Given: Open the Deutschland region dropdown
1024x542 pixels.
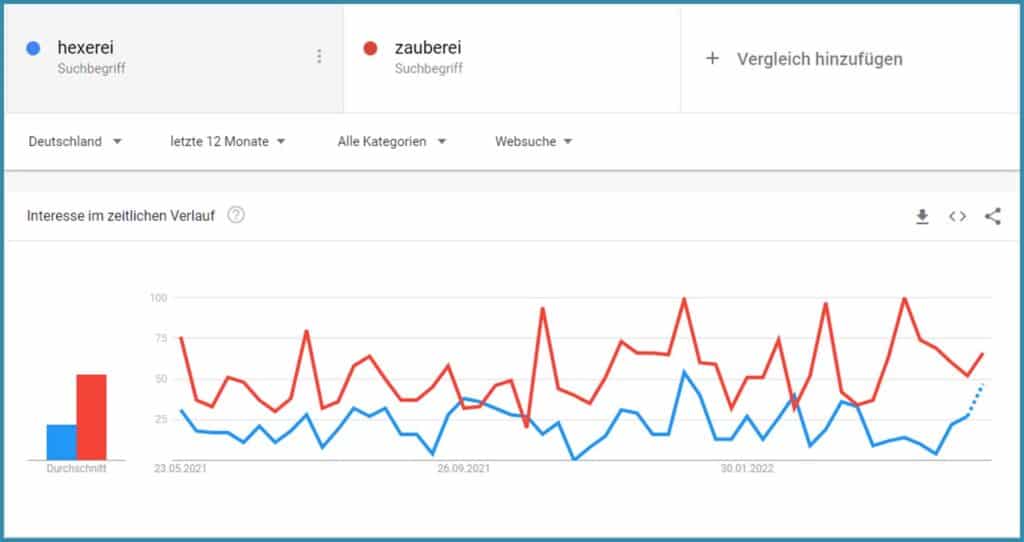Looking at the screenshot, I should pos(75,142).
